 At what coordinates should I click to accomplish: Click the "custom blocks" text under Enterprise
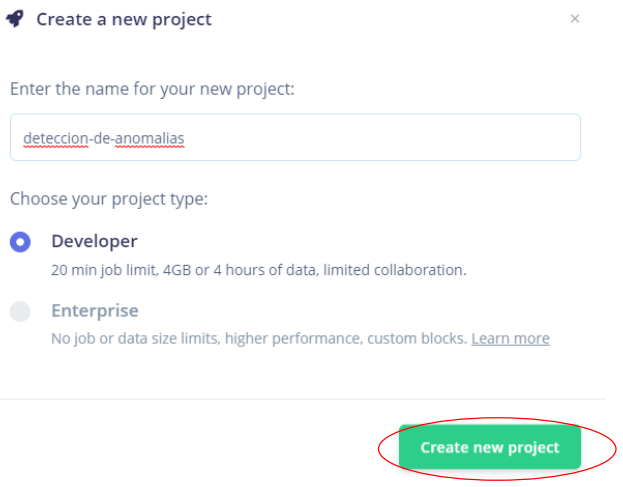420,338
